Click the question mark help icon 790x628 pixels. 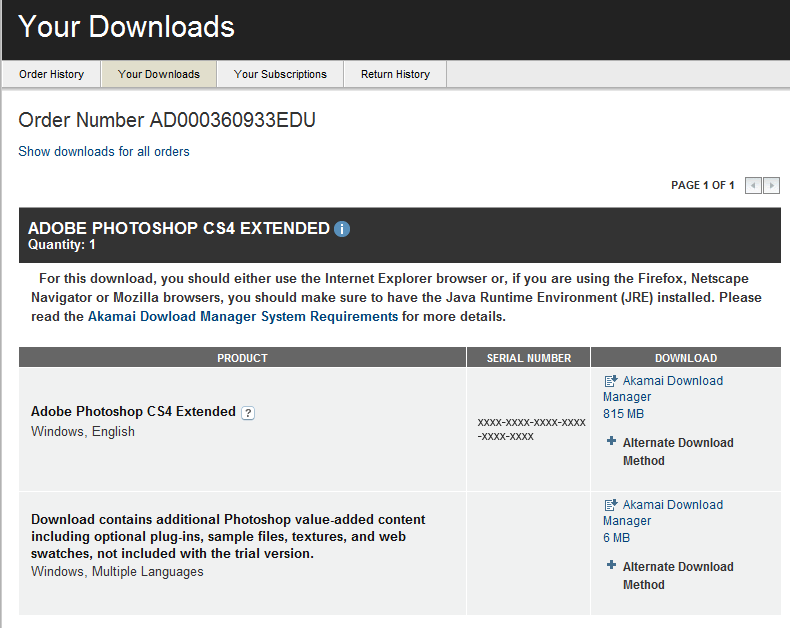247,413
